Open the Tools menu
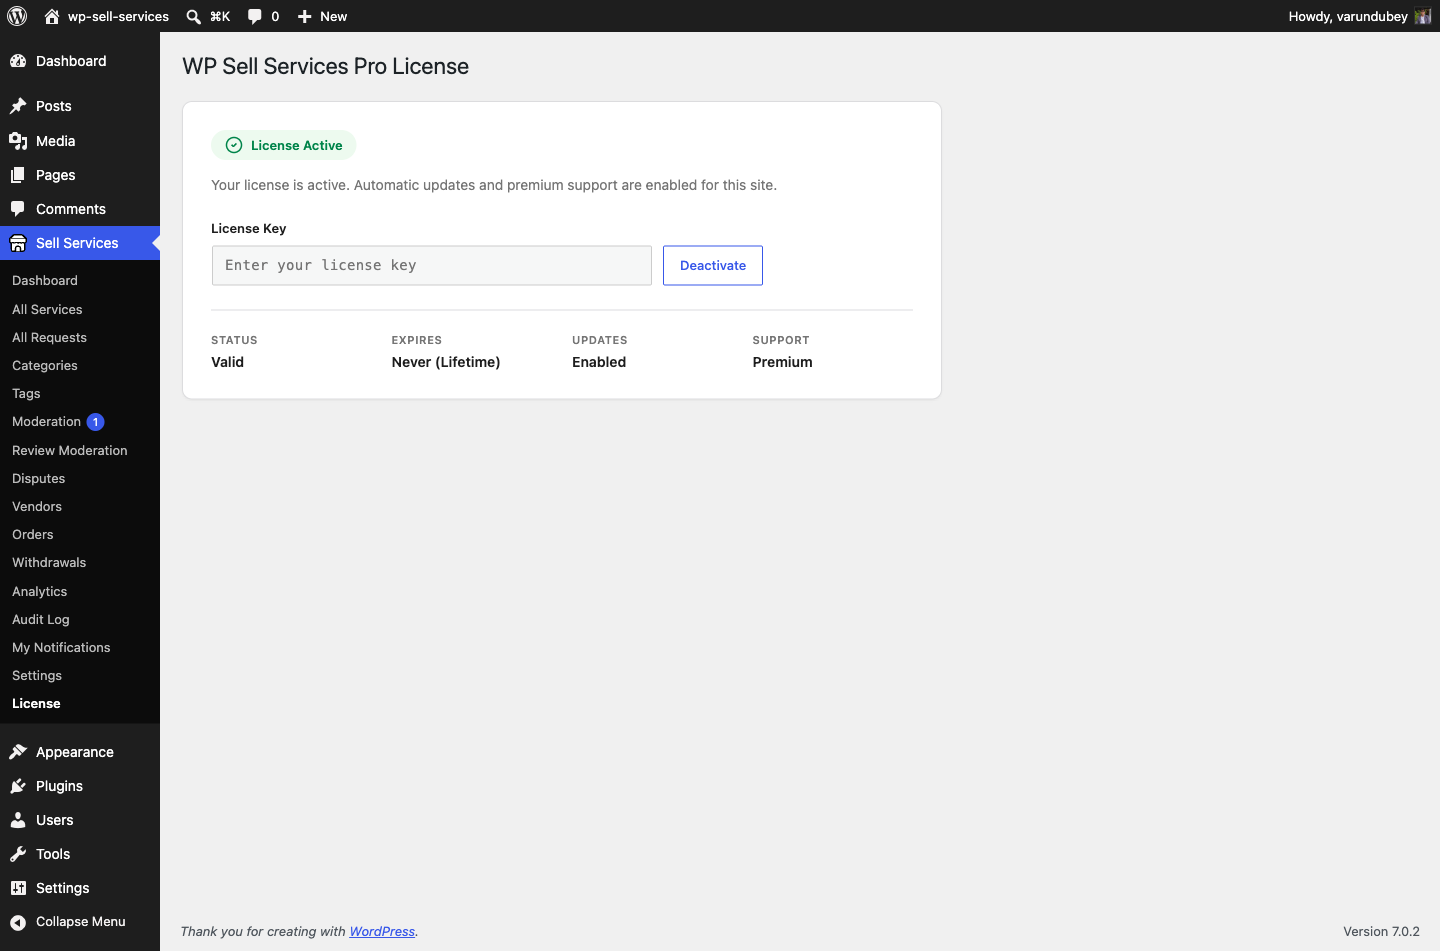Image resolution: width=1440 pixels, height=951 pixels. tap(80, 854)
